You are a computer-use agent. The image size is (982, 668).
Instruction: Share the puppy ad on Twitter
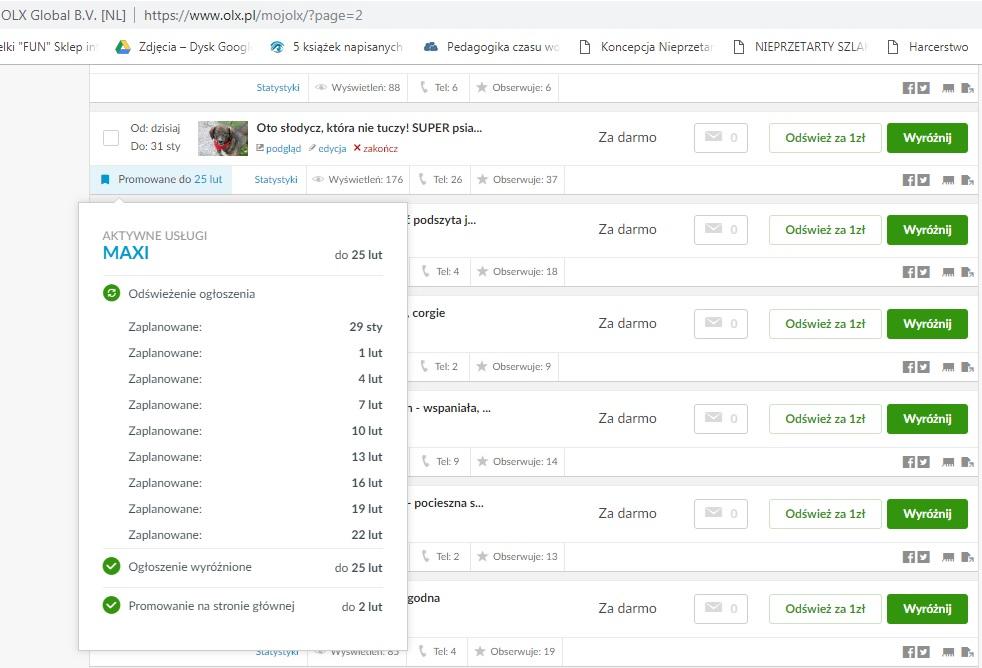(x=923, y=180)
